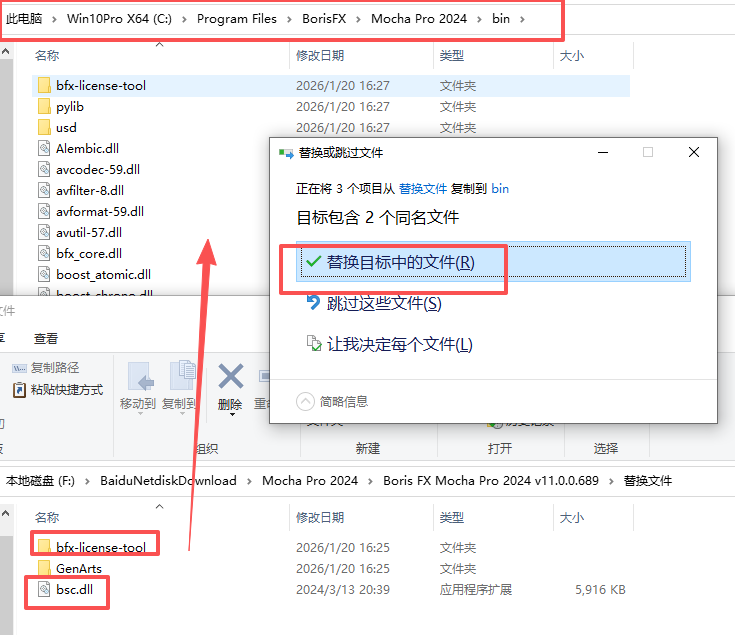Select the bfx_core.dll file icon
This screenshot has height=635, width=735.
coord(44,254)
